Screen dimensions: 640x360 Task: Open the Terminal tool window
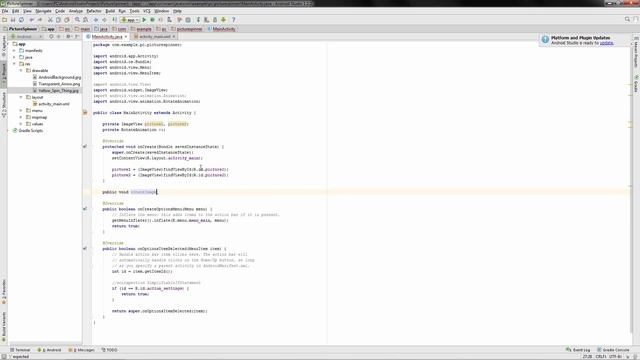(x=20, y=350)
